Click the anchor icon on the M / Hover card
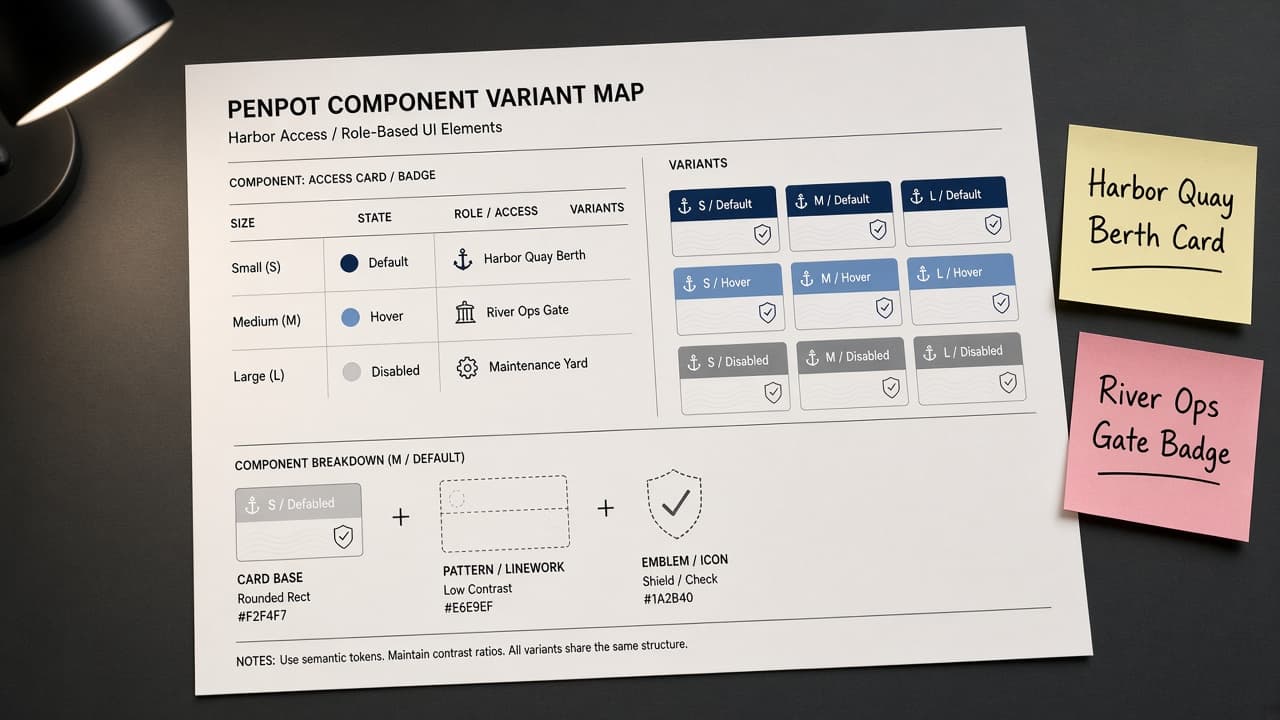 click(807, 279)
